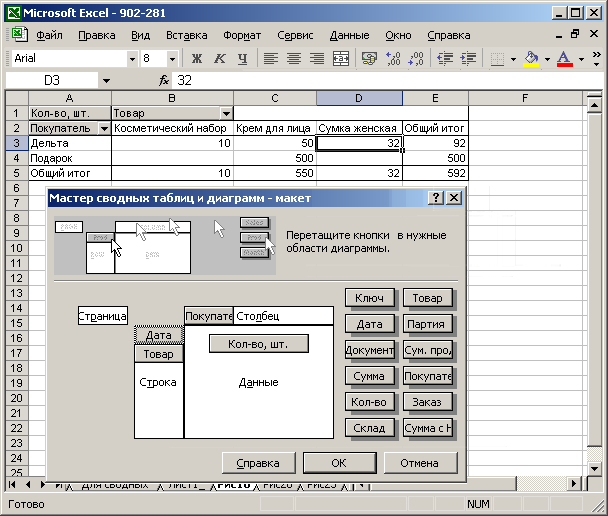Viewport: 608px width, 516px height.
Task: Click the fx insert function icon
Action: click(164, 81)
